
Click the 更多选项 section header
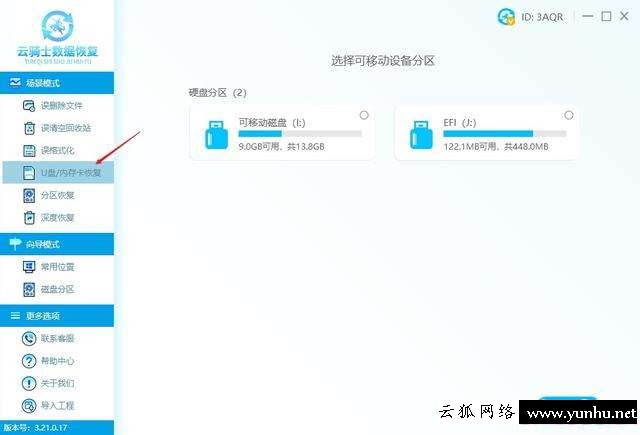57,315
